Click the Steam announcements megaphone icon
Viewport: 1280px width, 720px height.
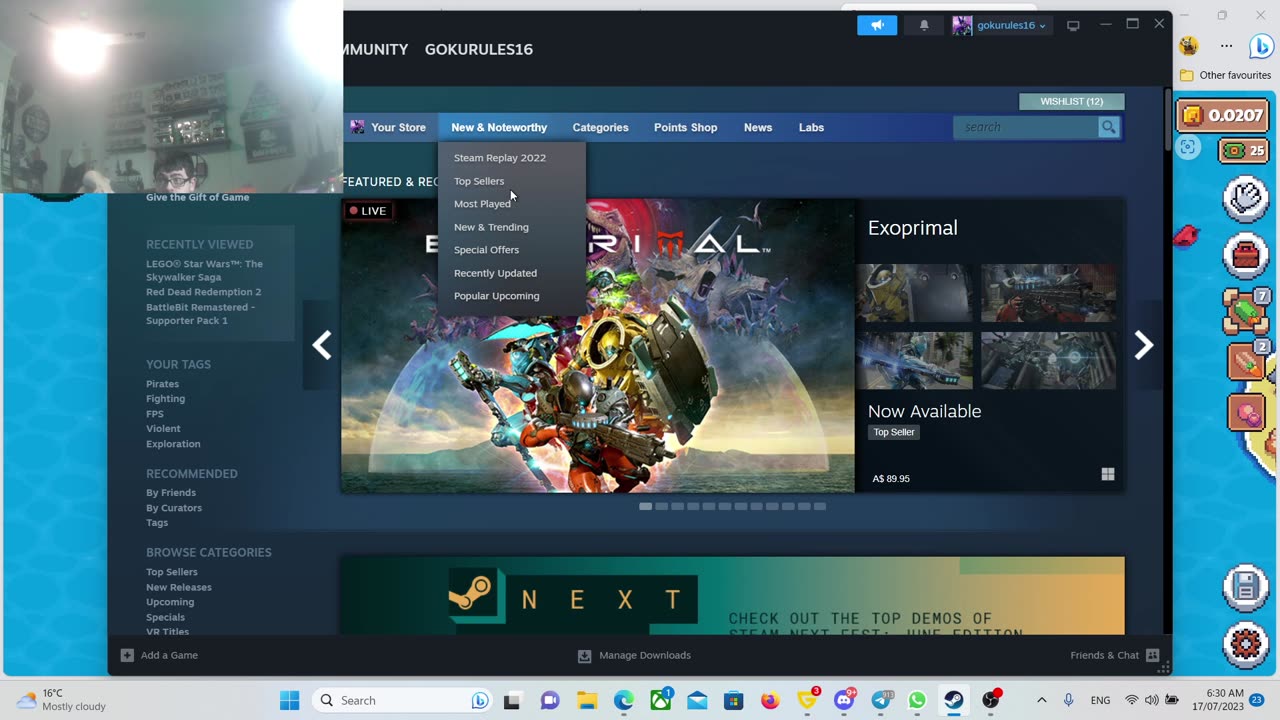[x=877, y=25]
